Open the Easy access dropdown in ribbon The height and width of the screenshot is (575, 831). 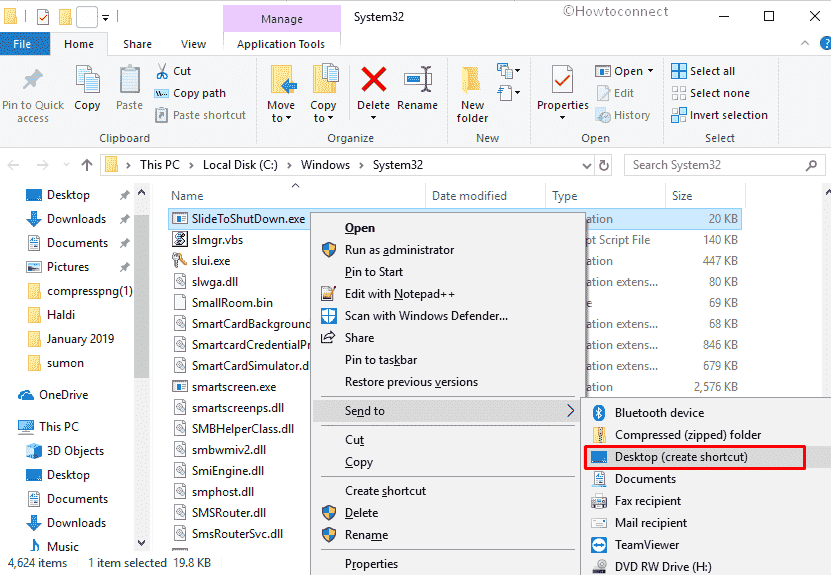[x=508, y=94]
